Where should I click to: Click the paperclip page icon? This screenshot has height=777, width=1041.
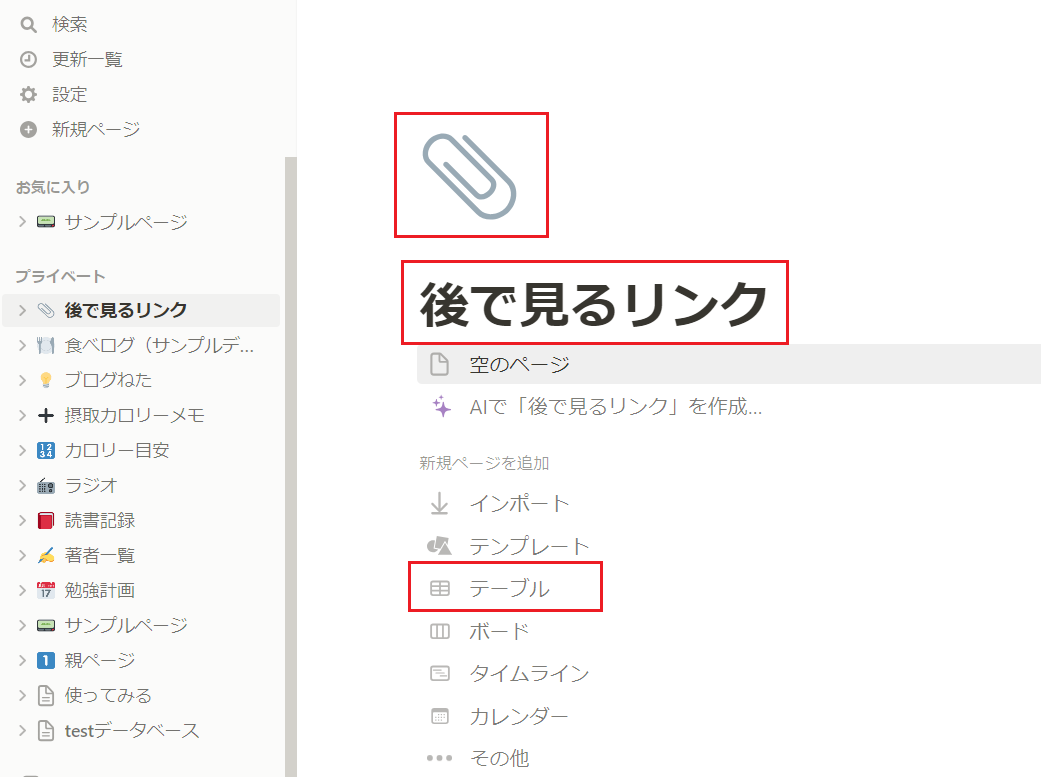tap(469, 176)
